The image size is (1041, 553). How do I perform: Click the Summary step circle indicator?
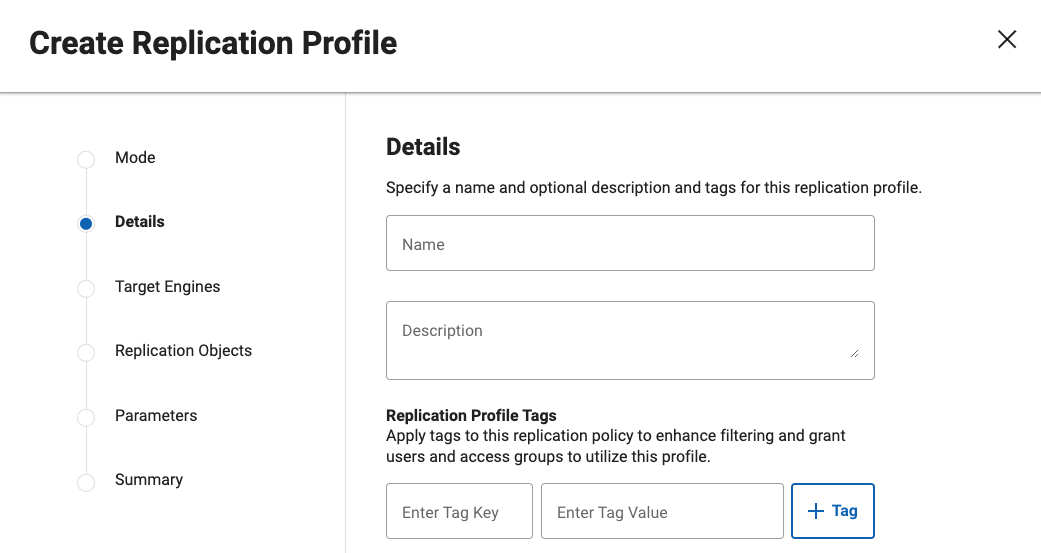pos(86,481)
